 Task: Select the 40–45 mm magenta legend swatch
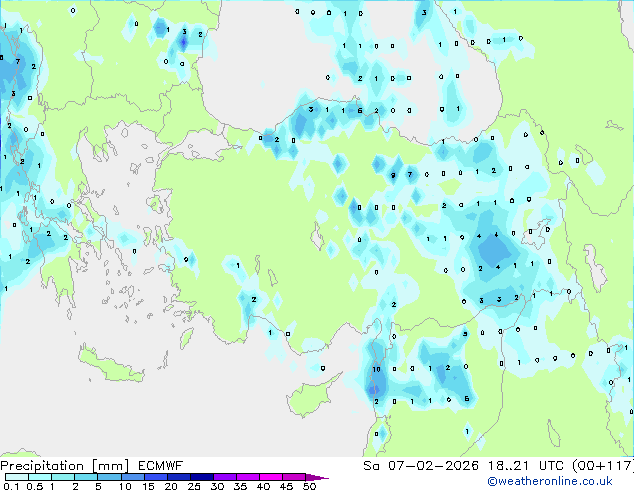[x=271, y=477]
